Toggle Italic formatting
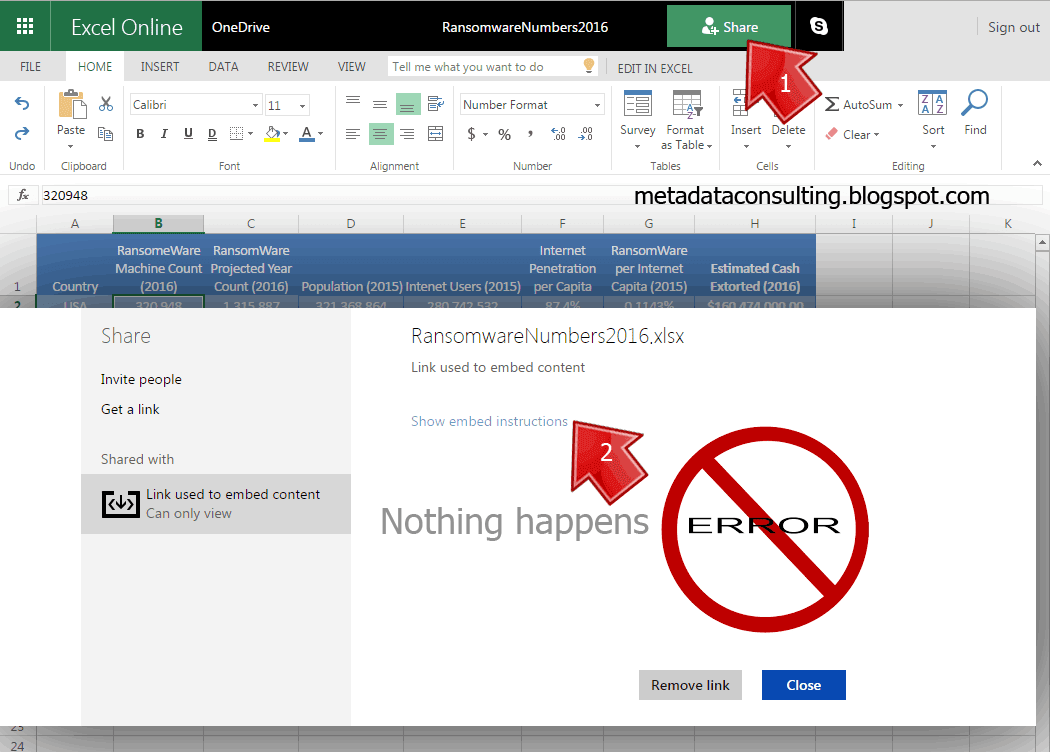1050x752 pixels. tap(164, 134)
